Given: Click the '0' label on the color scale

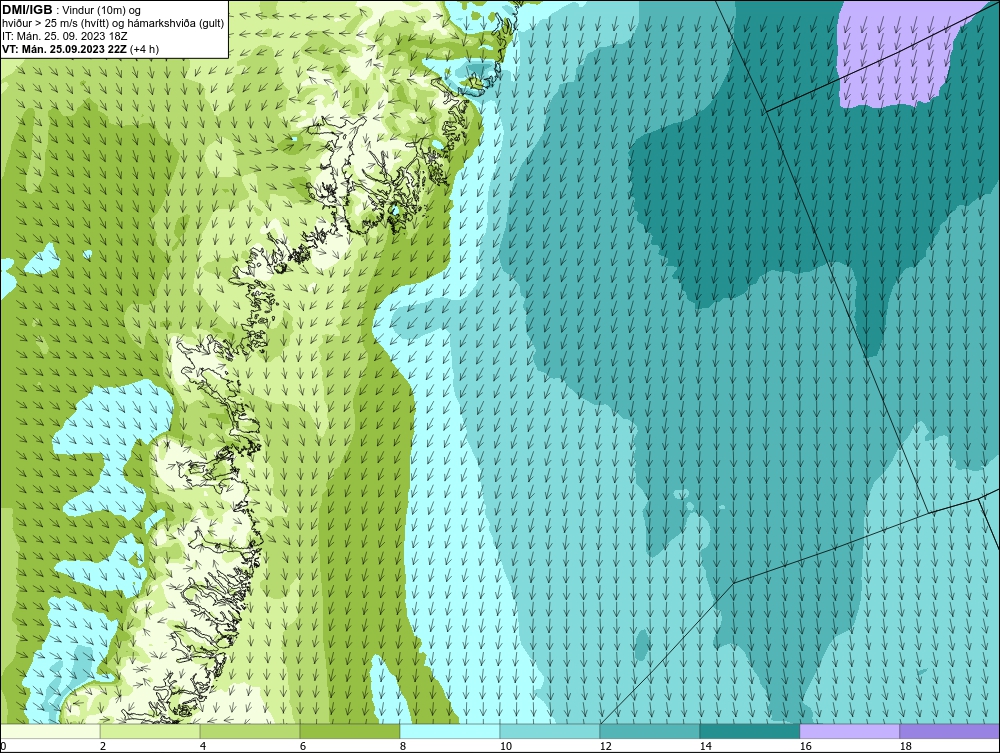Looking at the screenshot, I should pos(3,746).
